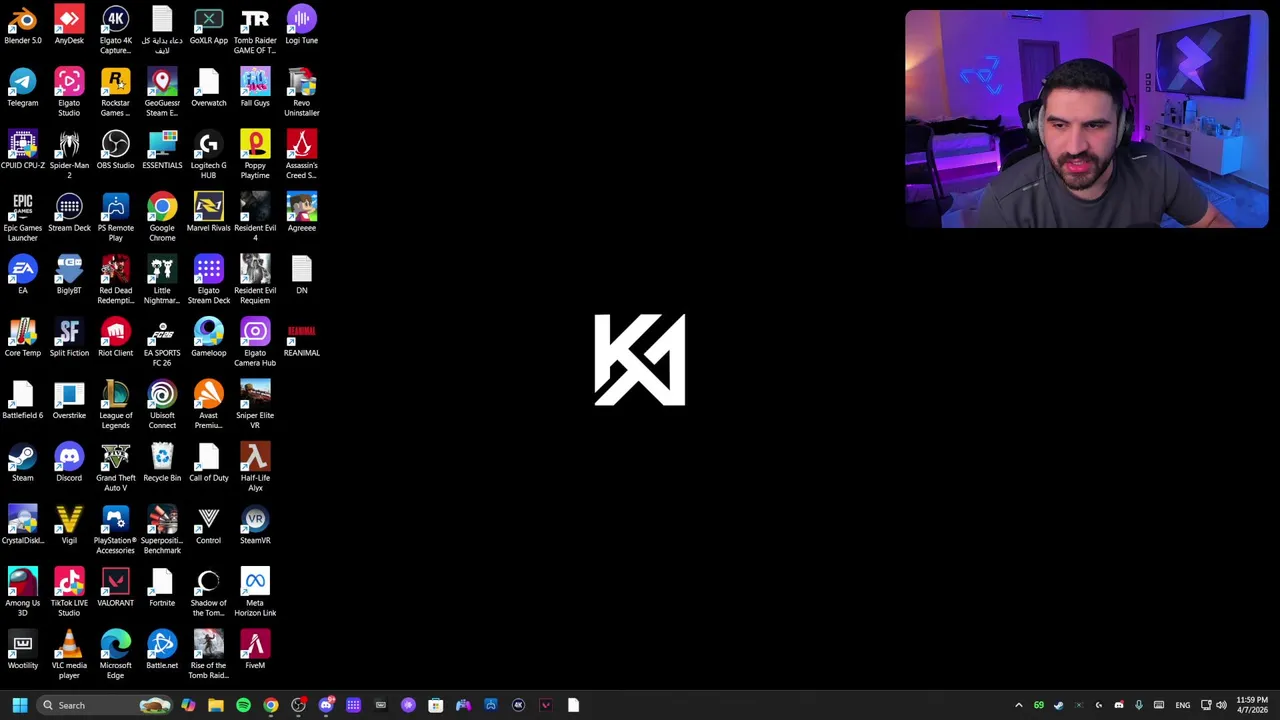Image resolution: width=1280 pixels, height=720 pixels.
Task: Open Spotify from the taskbar
Action: pos(243,705)
